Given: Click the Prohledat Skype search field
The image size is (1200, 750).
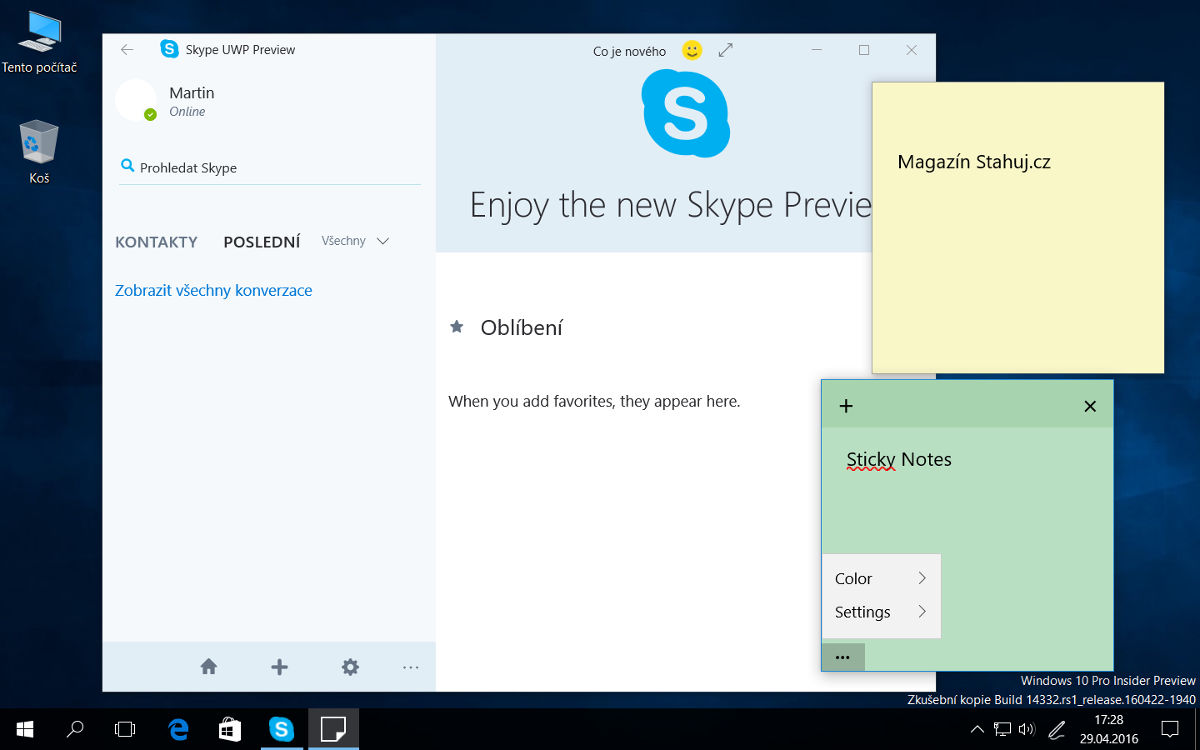Looking at the screenshot, I should tap(269, 167).
